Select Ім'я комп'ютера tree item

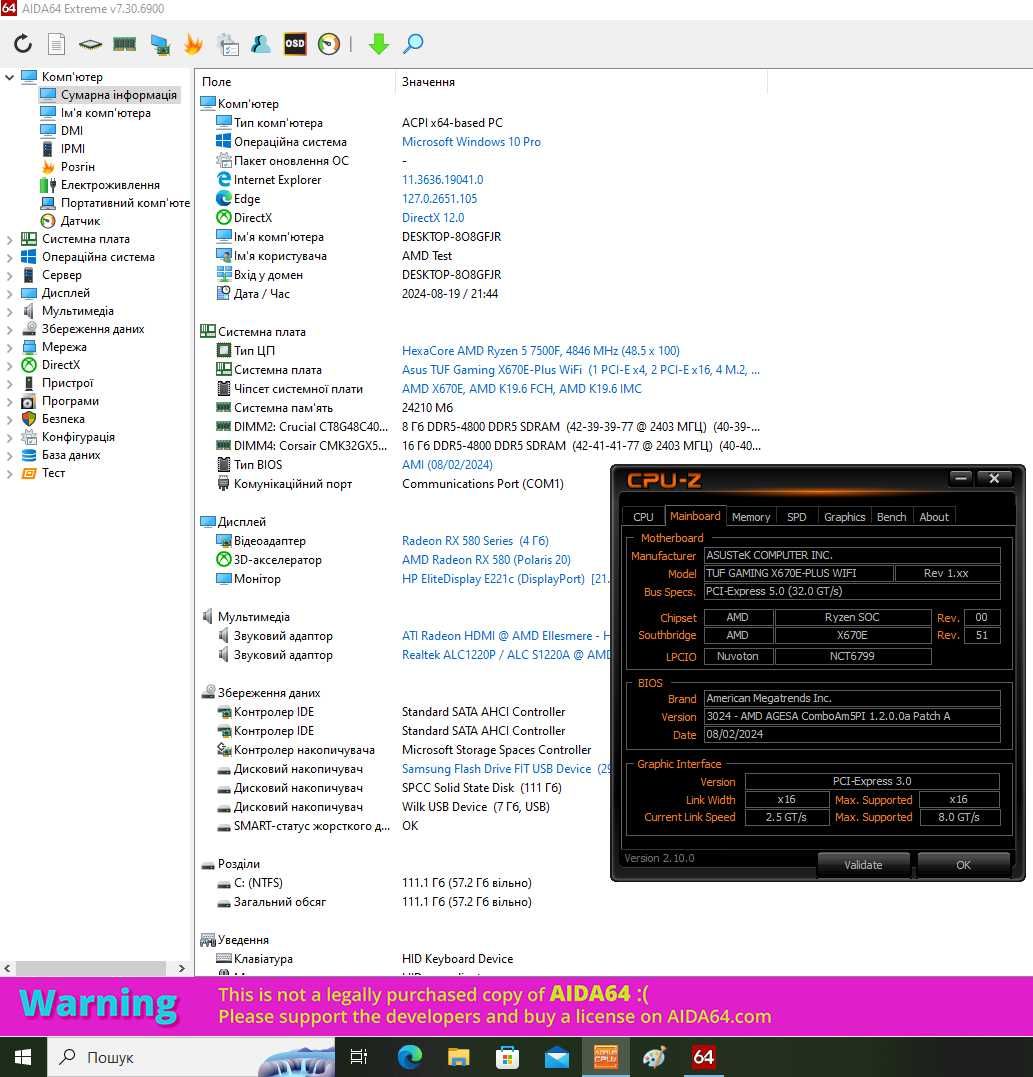click(106, 113)
